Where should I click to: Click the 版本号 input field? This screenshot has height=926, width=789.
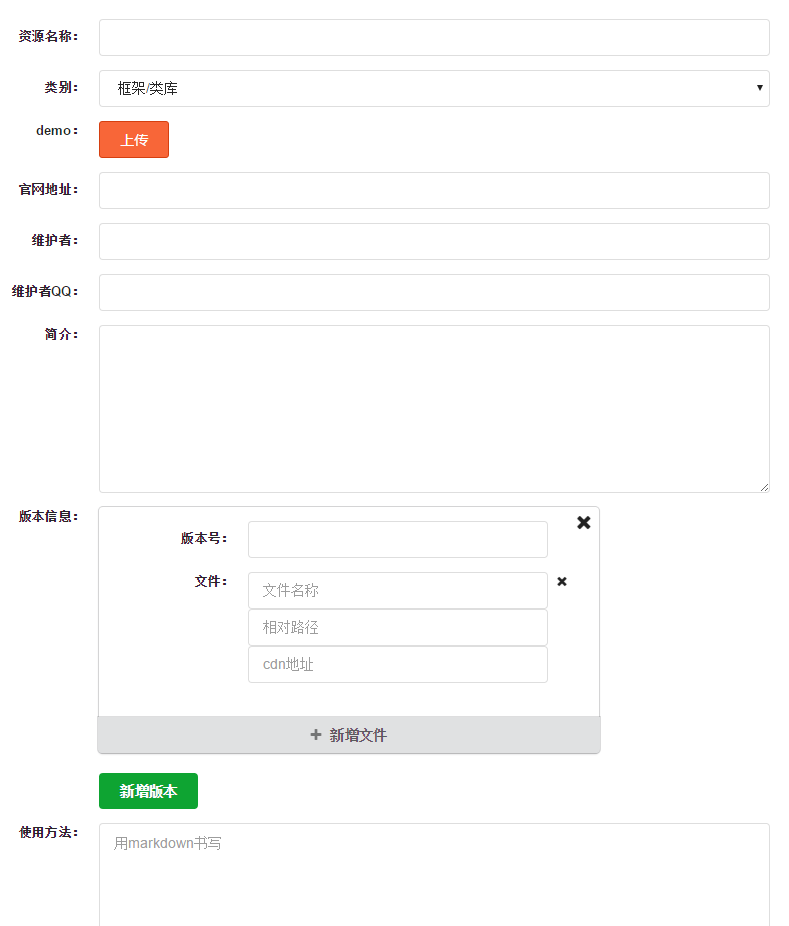coord(398,539)
